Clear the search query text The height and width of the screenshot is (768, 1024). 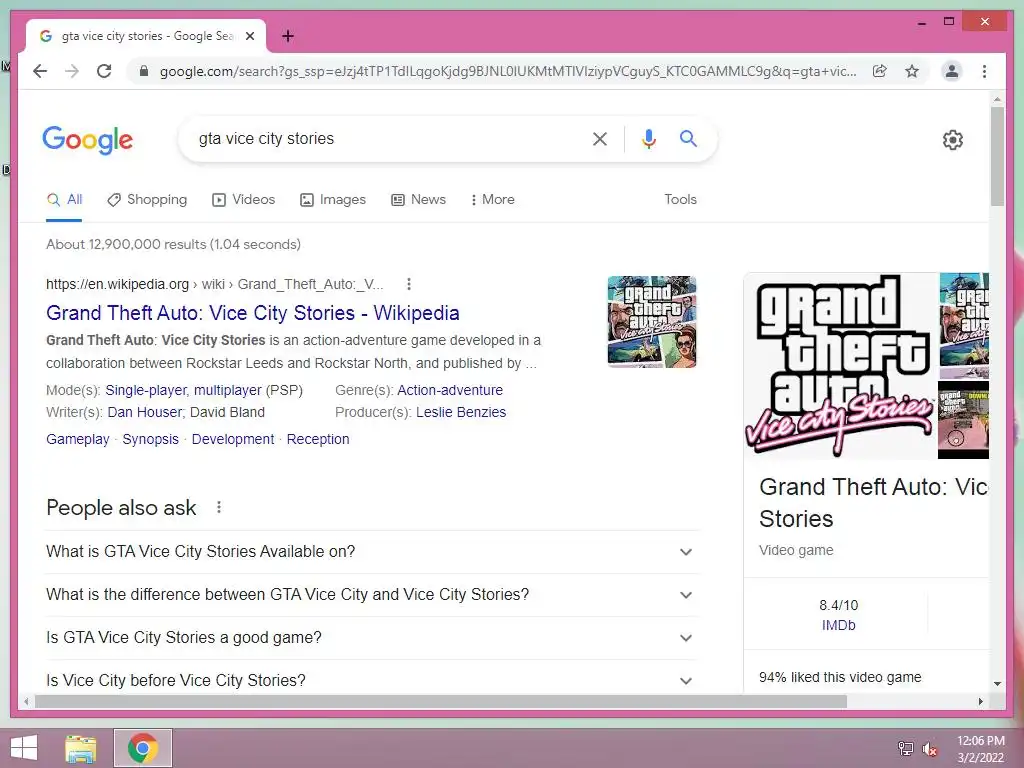click(x=600, y=138)
